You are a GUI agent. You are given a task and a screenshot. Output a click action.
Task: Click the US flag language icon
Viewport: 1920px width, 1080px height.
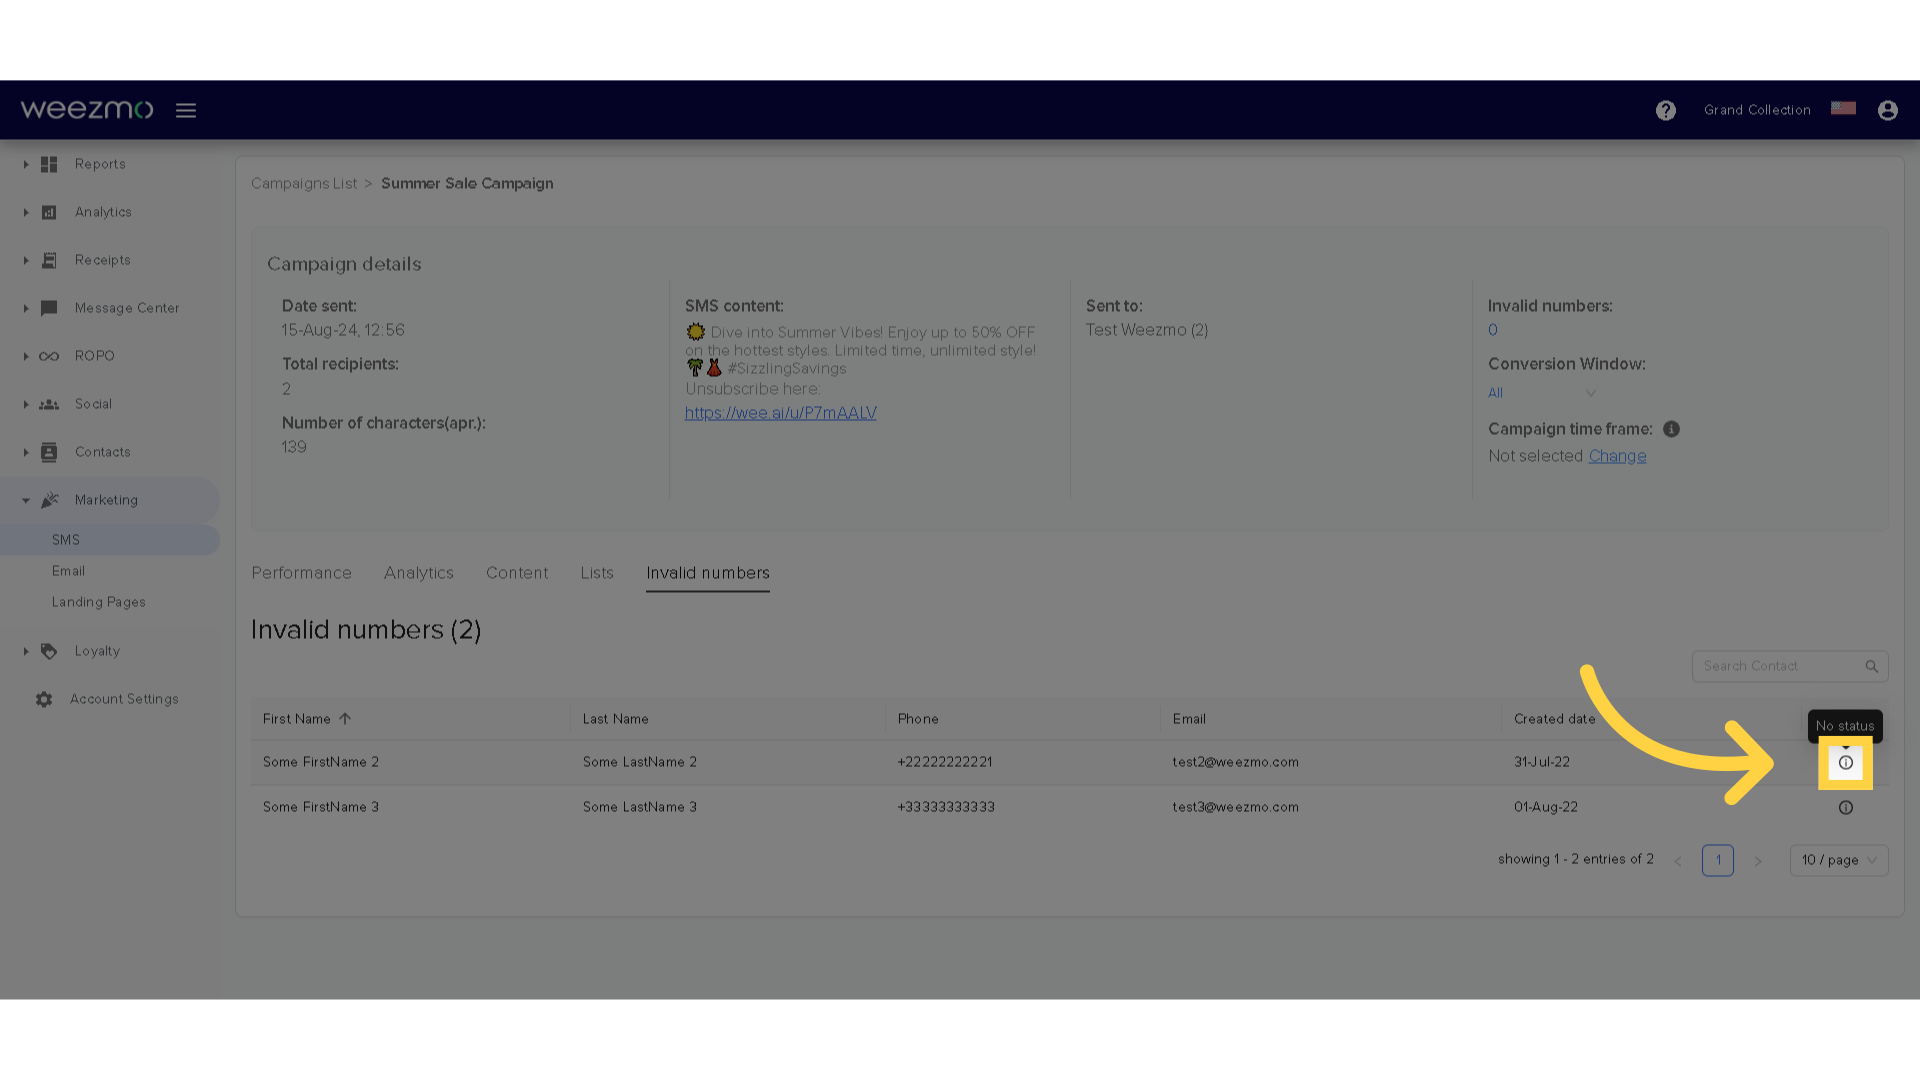tap(1843, 108)
